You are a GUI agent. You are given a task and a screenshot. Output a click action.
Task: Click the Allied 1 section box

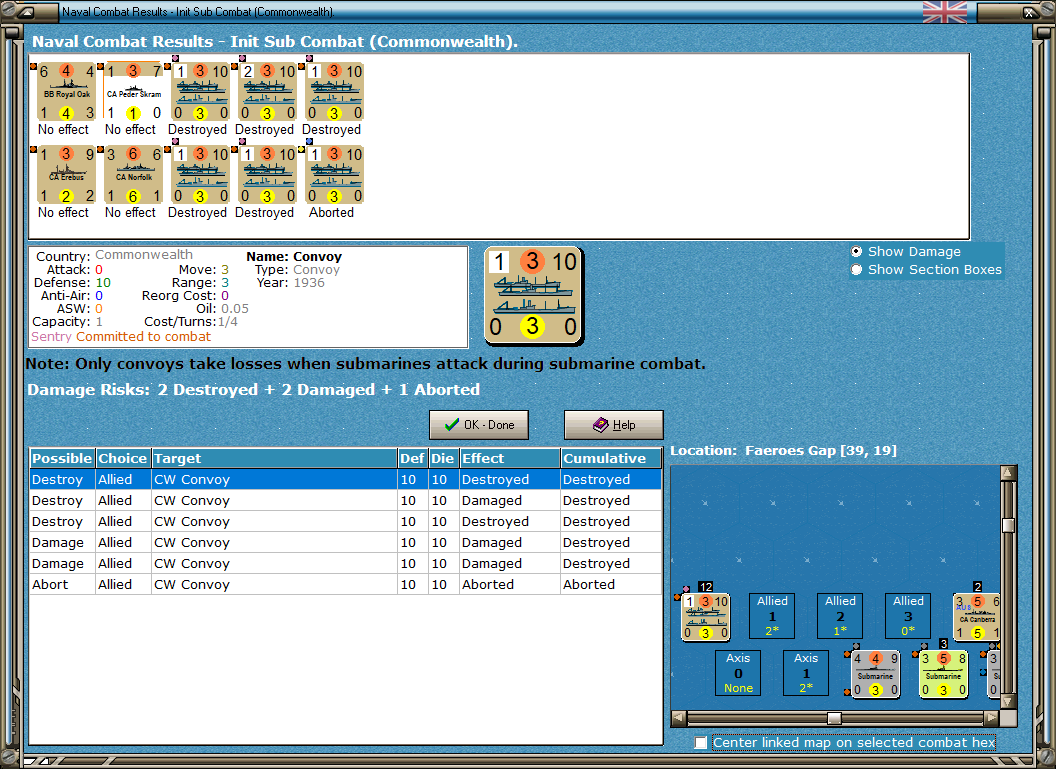tap(772, 616)
